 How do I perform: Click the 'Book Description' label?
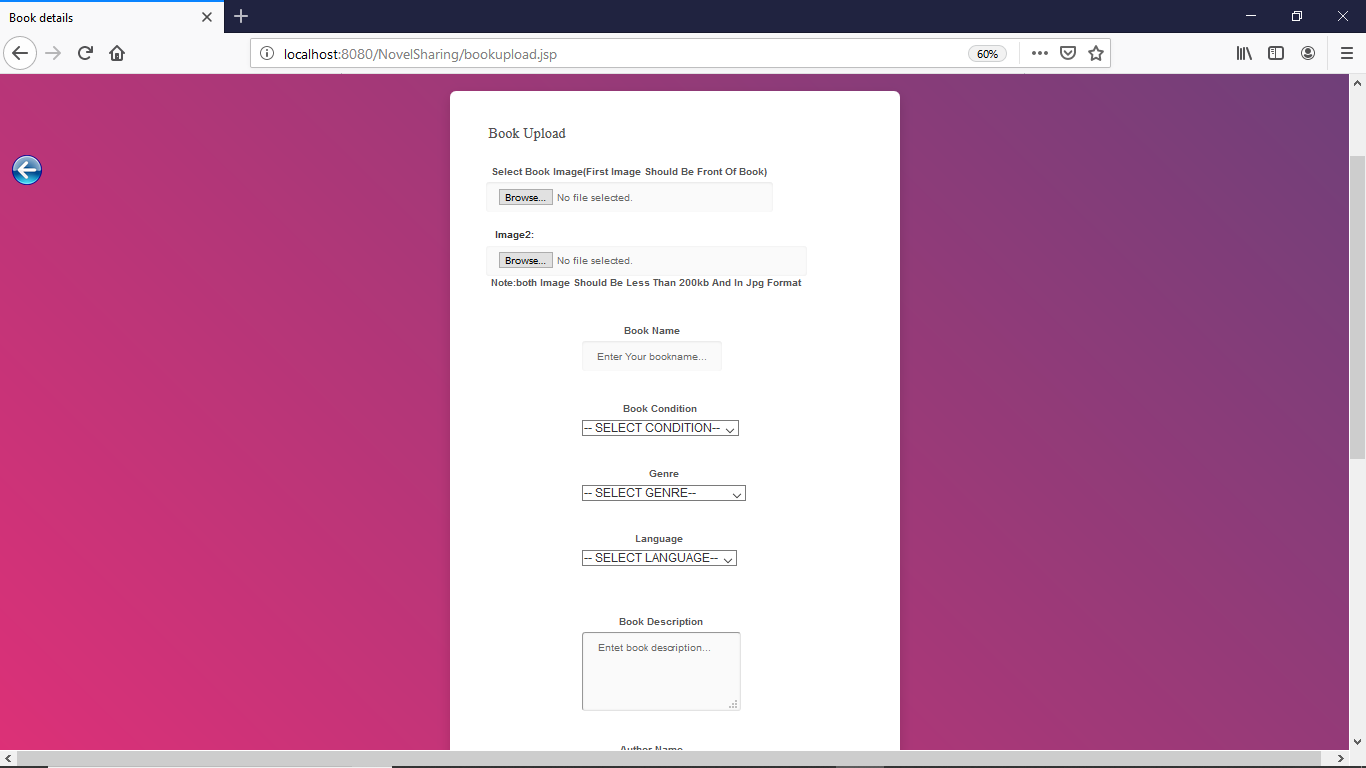coord(661,622)
